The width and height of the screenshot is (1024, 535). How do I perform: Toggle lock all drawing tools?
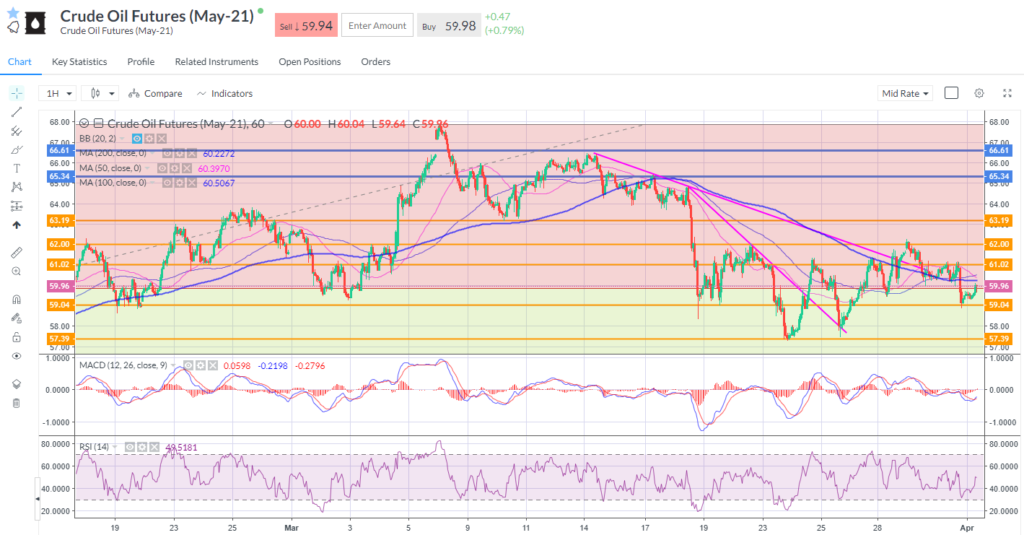(x=16, y=337)
